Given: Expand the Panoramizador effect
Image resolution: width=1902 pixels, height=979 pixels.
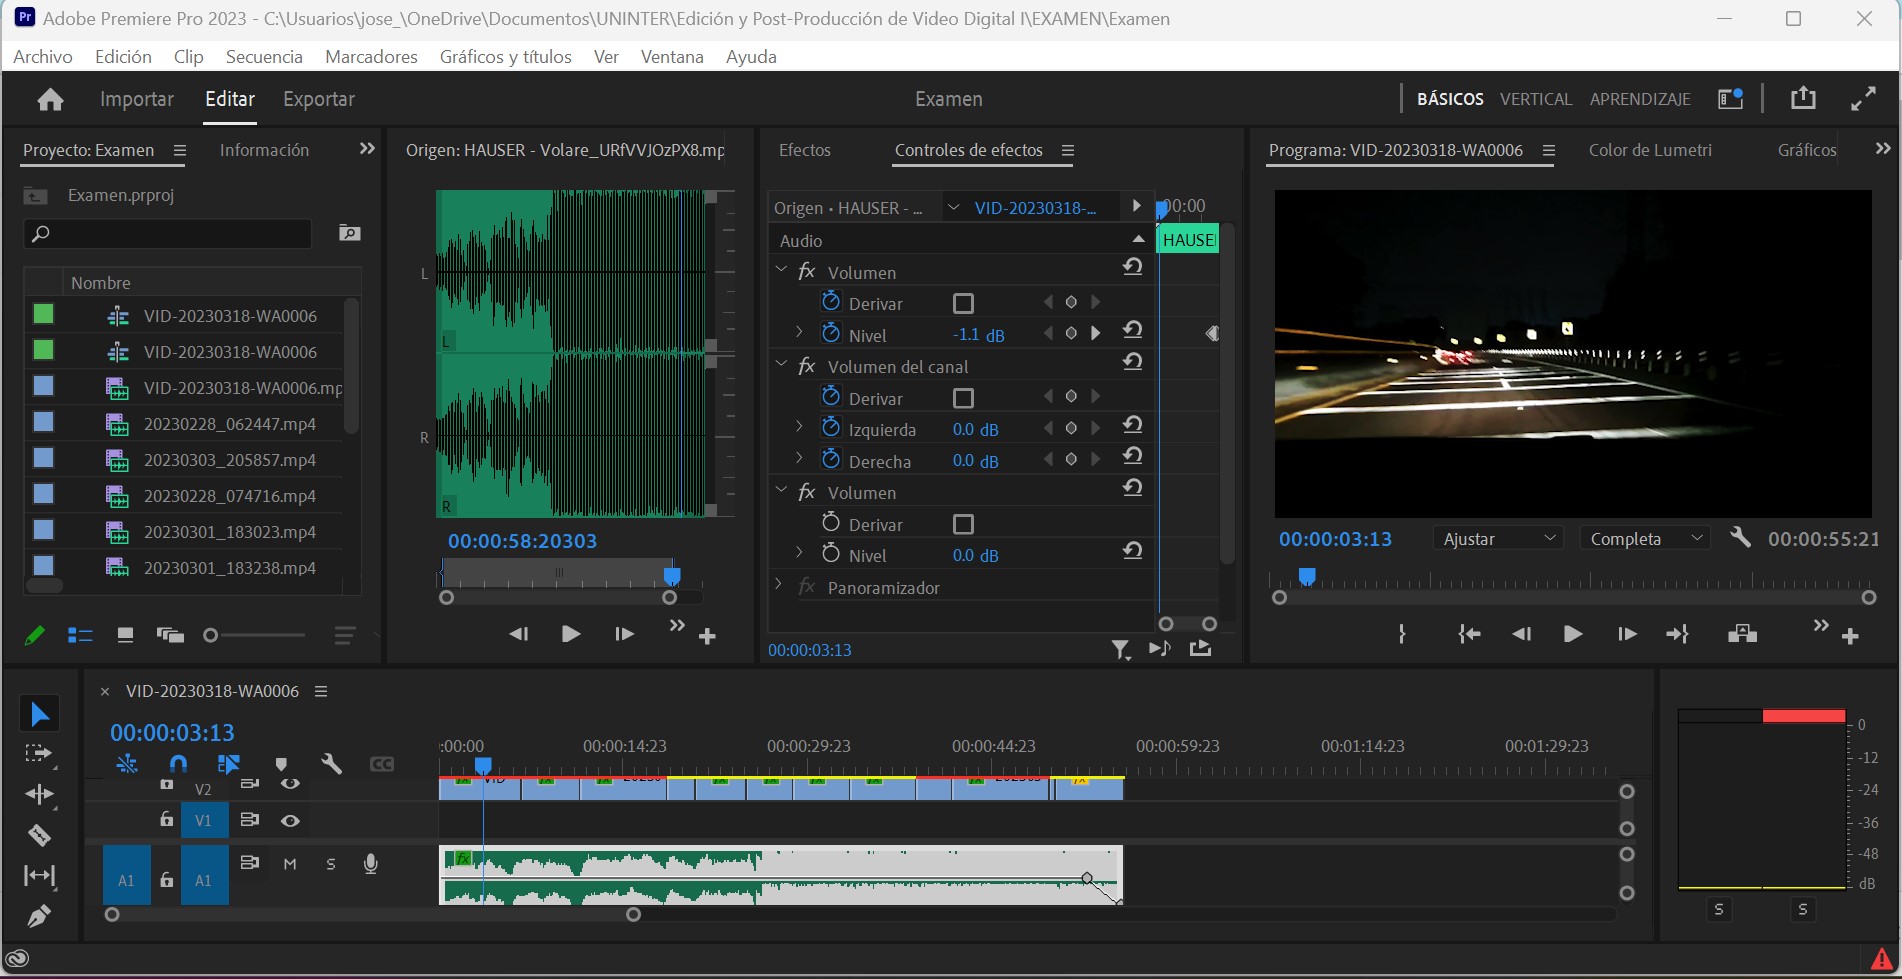Looking at the screenshot, I should click(779, 584).
